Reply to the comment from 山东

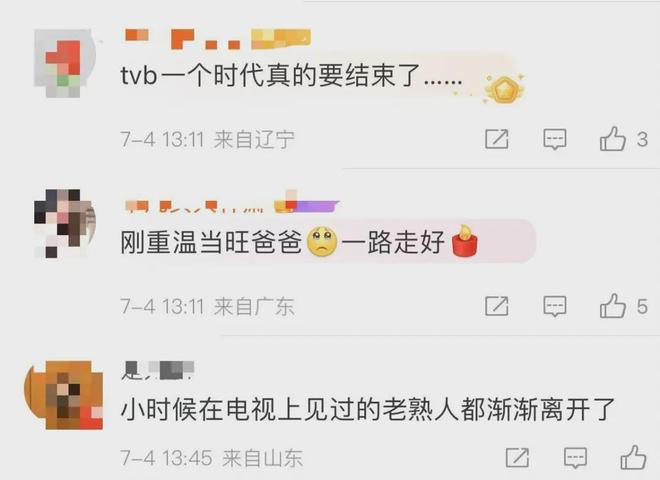575,458
